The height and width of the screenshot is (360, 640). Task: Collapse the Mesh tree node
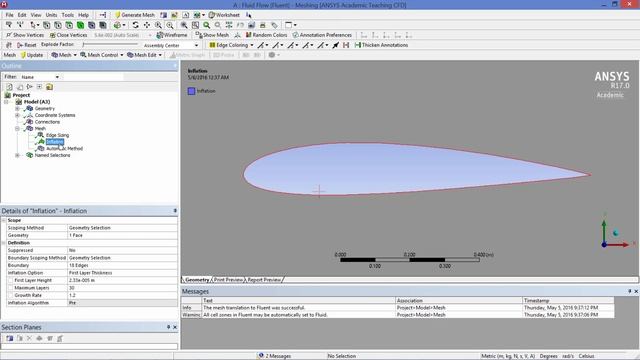click(17, 129)
